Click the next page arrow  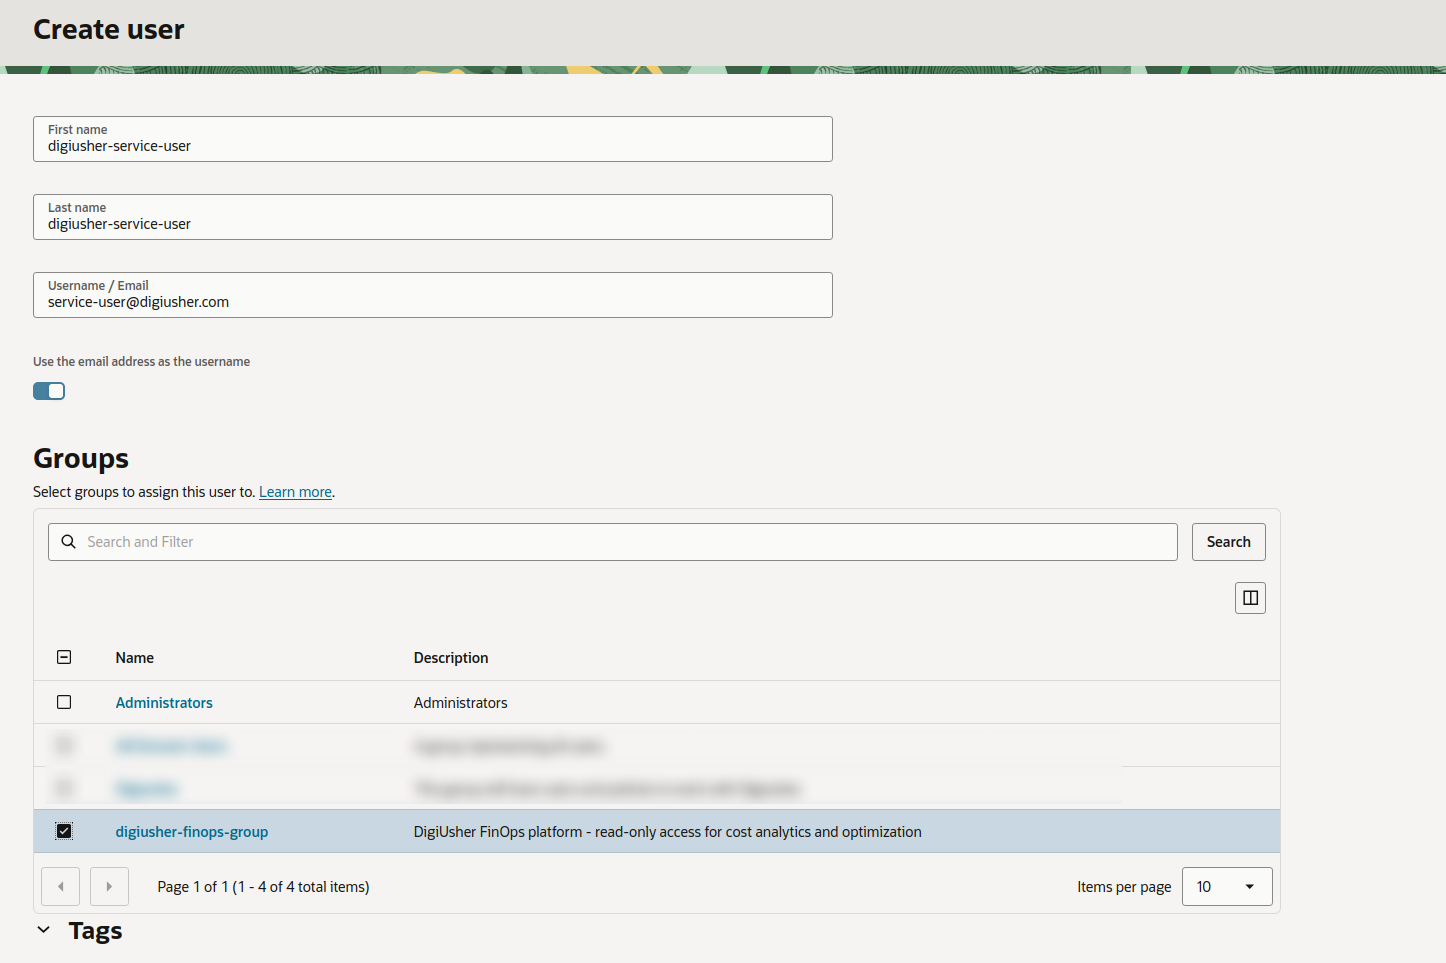click(x=109, y=886)
